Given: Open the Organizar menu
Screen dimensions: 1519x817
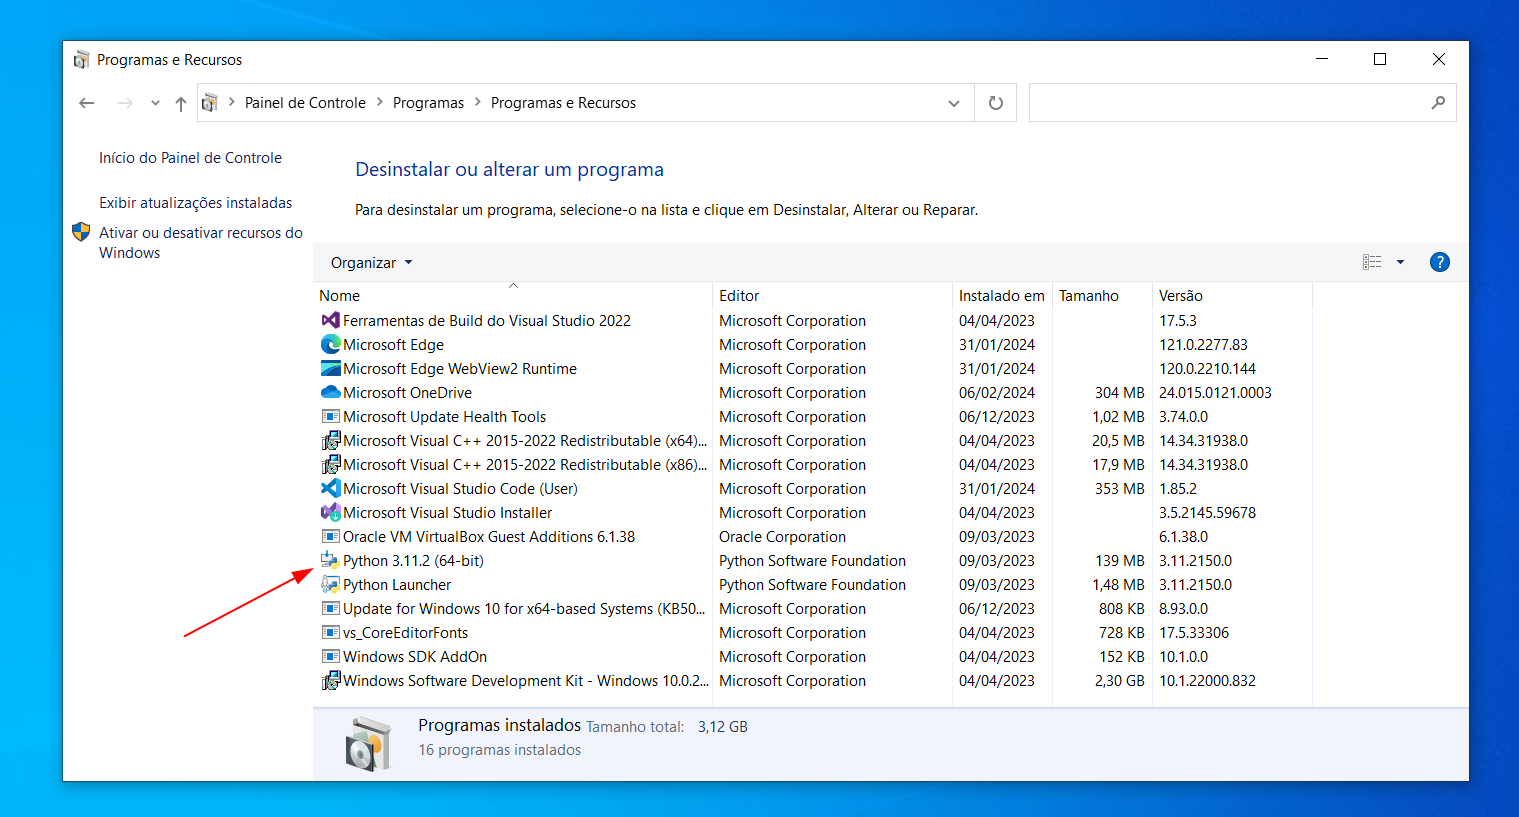Looking at the screenshot, I should [370, 262].
